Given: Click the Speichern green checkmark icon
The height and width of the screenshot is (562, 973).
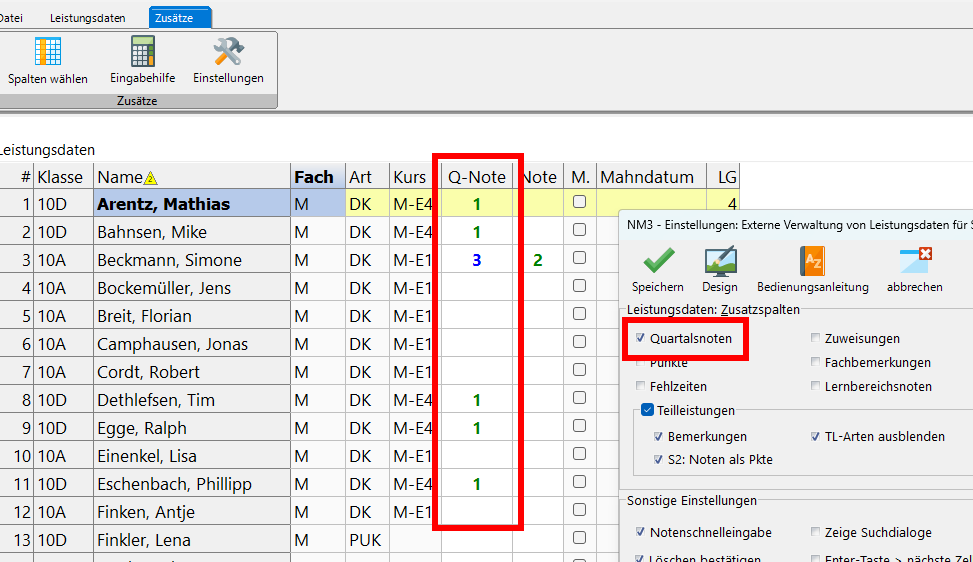Looking at the screenshot, I should [657, 268].
